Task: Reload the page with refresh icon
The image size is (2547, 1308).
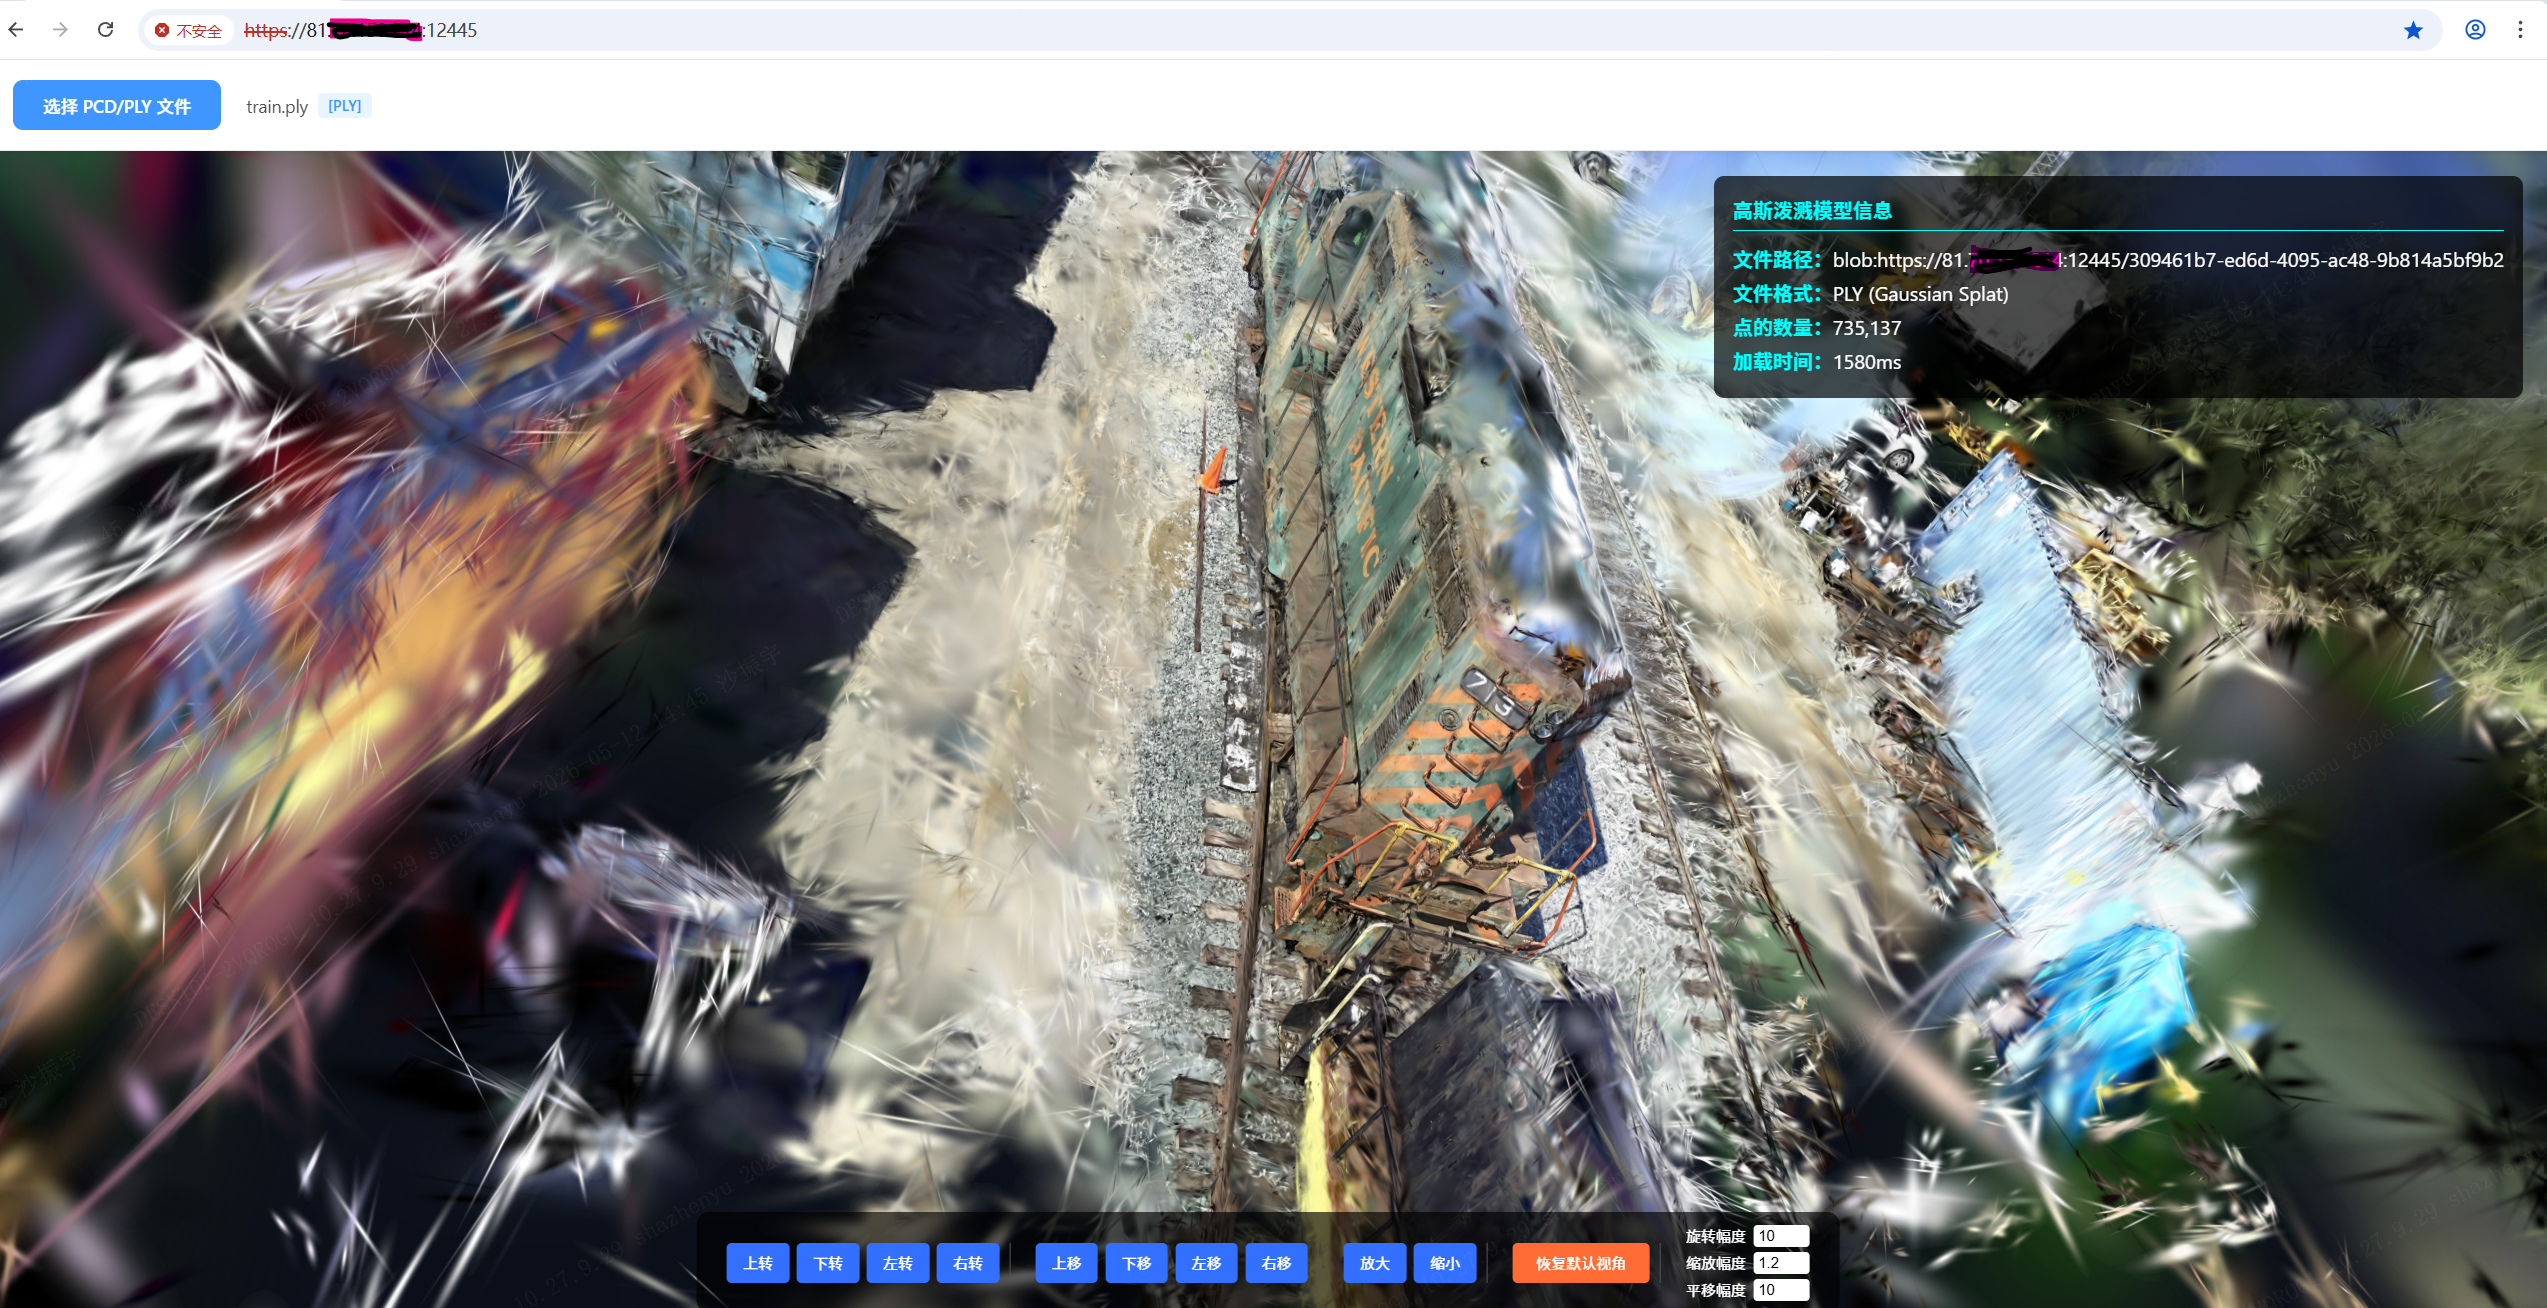Action: (x=105, y=30)
